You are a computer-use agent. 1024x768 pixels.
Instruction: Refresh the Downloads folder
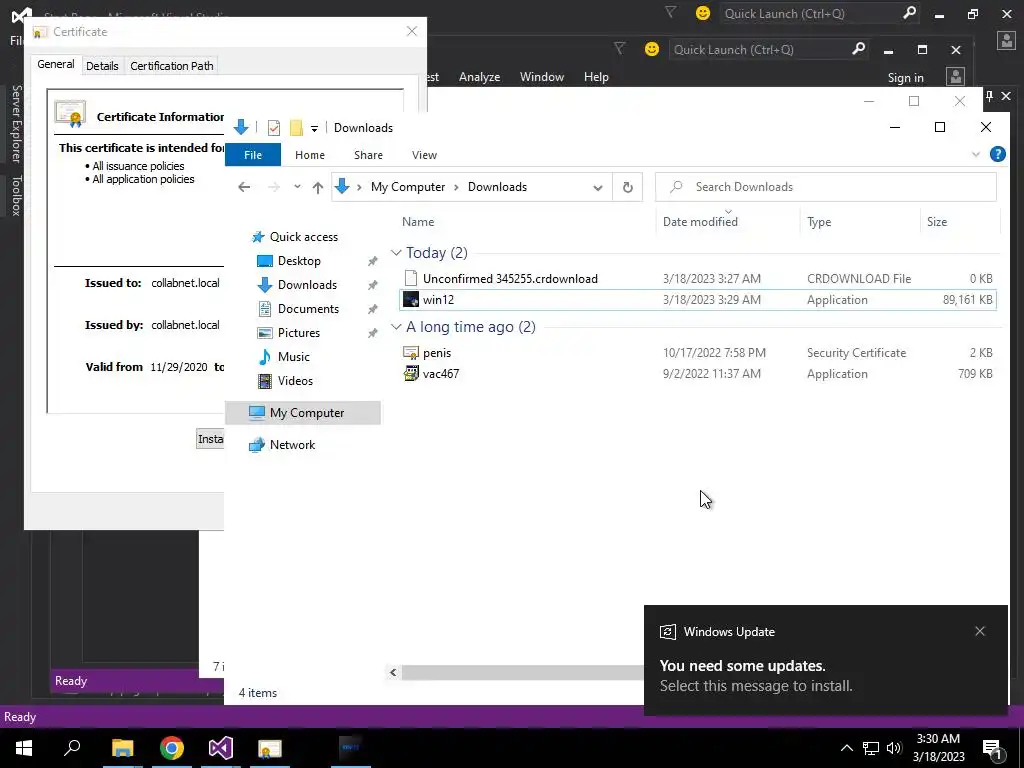pyautogui.click(x=628, y=187)
